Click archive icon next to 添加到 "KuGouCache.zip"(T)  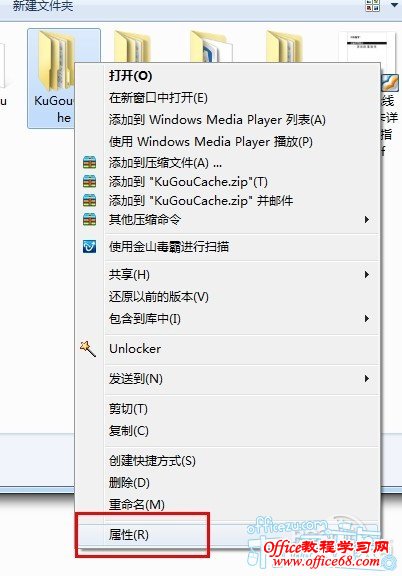point(89,181)
